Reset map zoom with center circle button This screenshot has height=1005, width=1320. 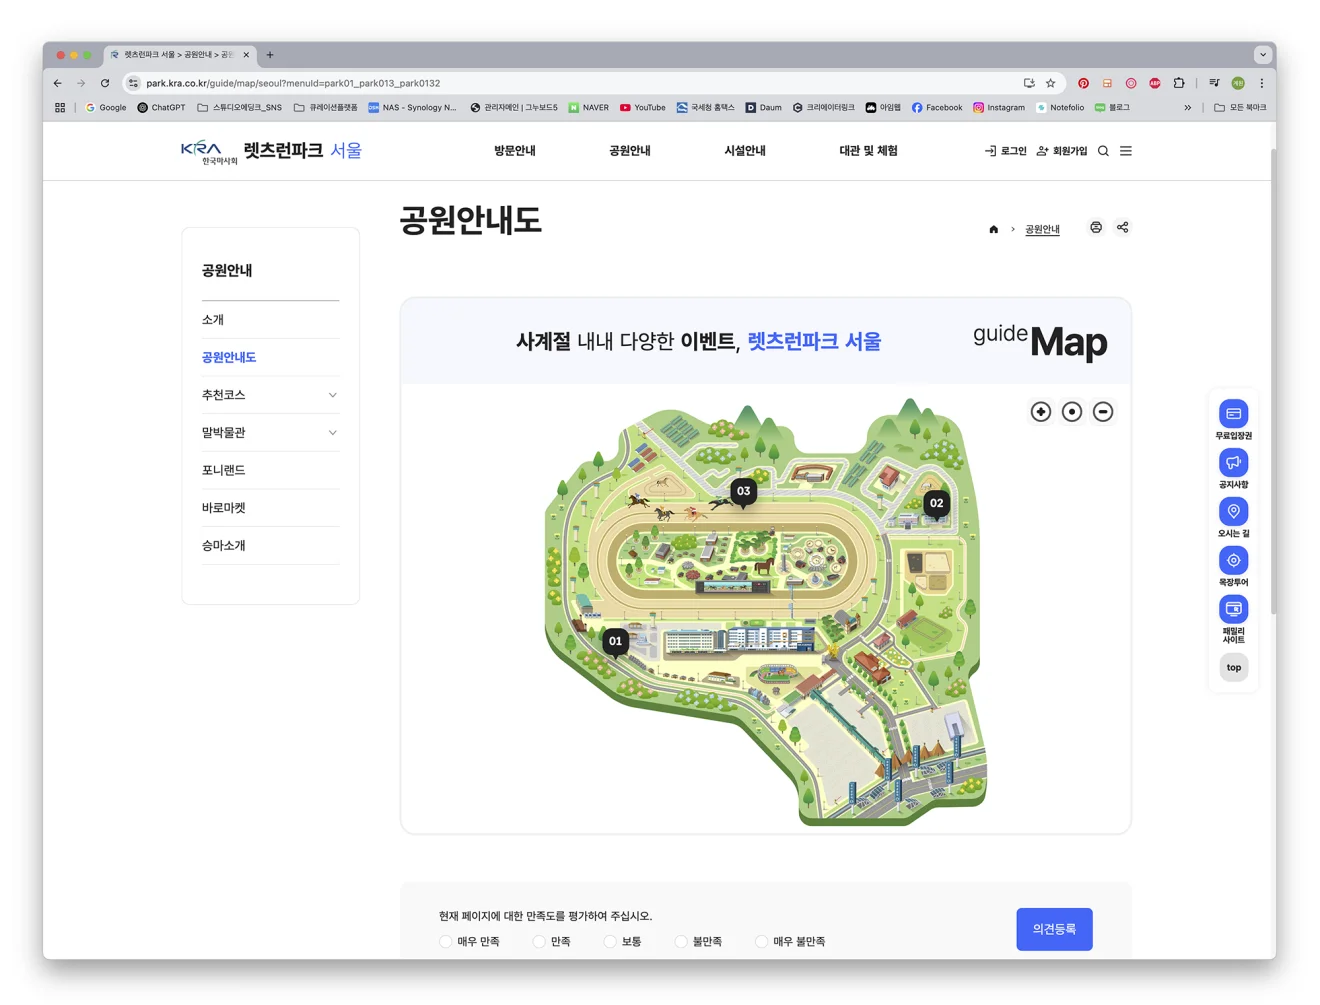click(1072, 412)
